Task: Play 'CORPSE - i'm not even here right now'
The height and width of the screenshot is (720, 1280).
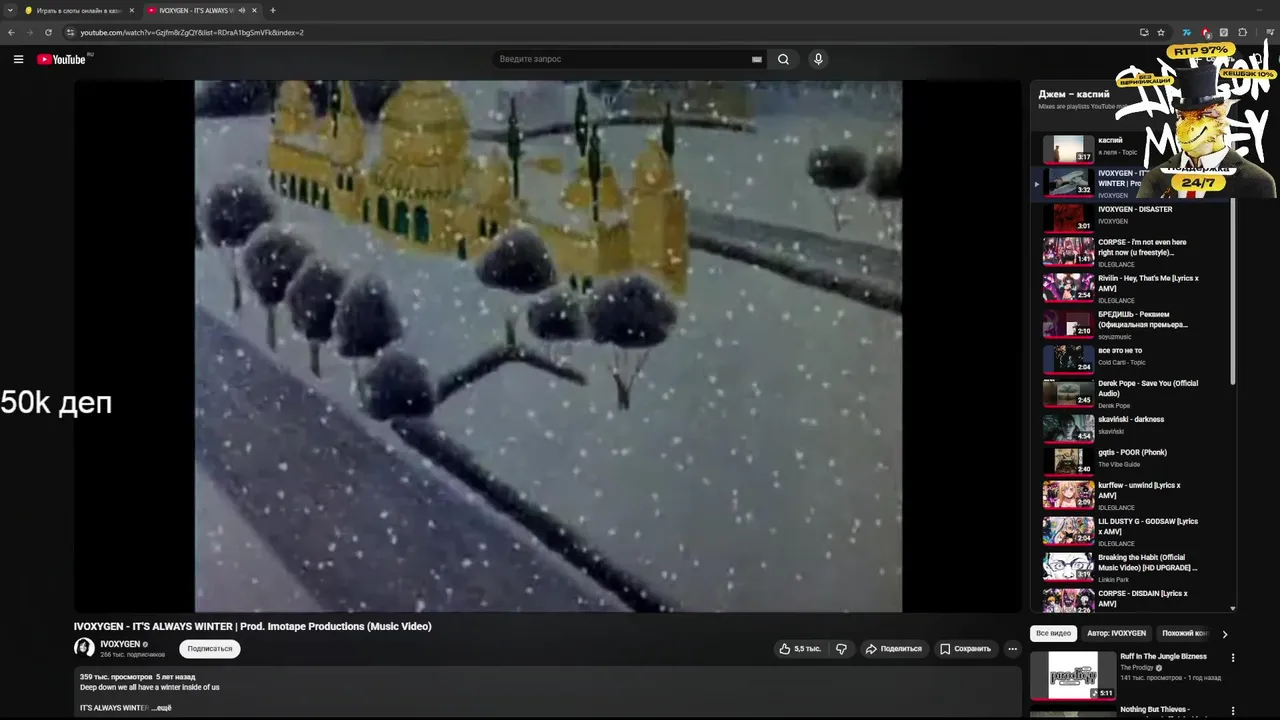Action: [1130, 252]
